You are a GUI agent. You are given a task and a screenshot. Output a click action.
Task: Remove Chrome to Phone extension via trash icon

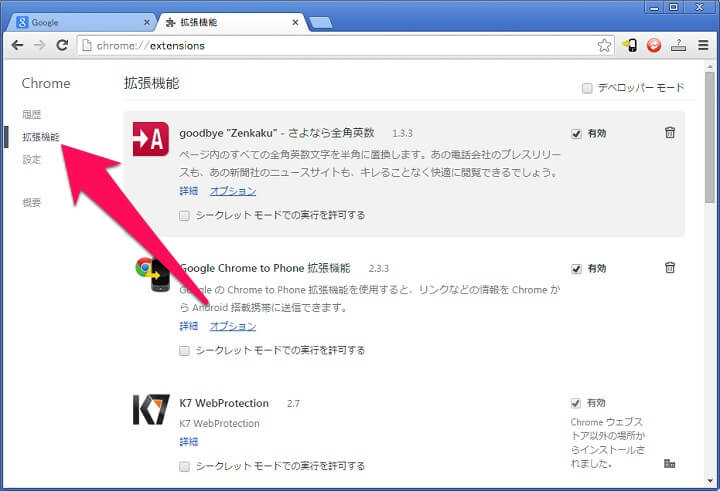click(670, 267)
